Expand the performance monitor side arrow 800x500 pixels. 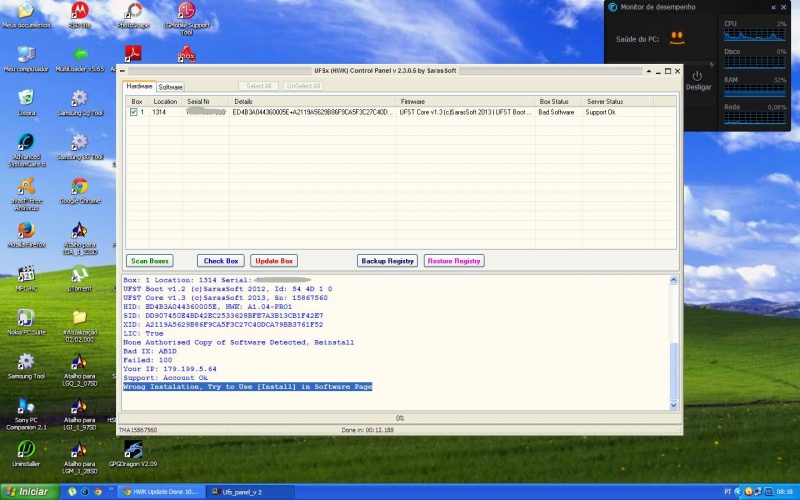[711, 65]
